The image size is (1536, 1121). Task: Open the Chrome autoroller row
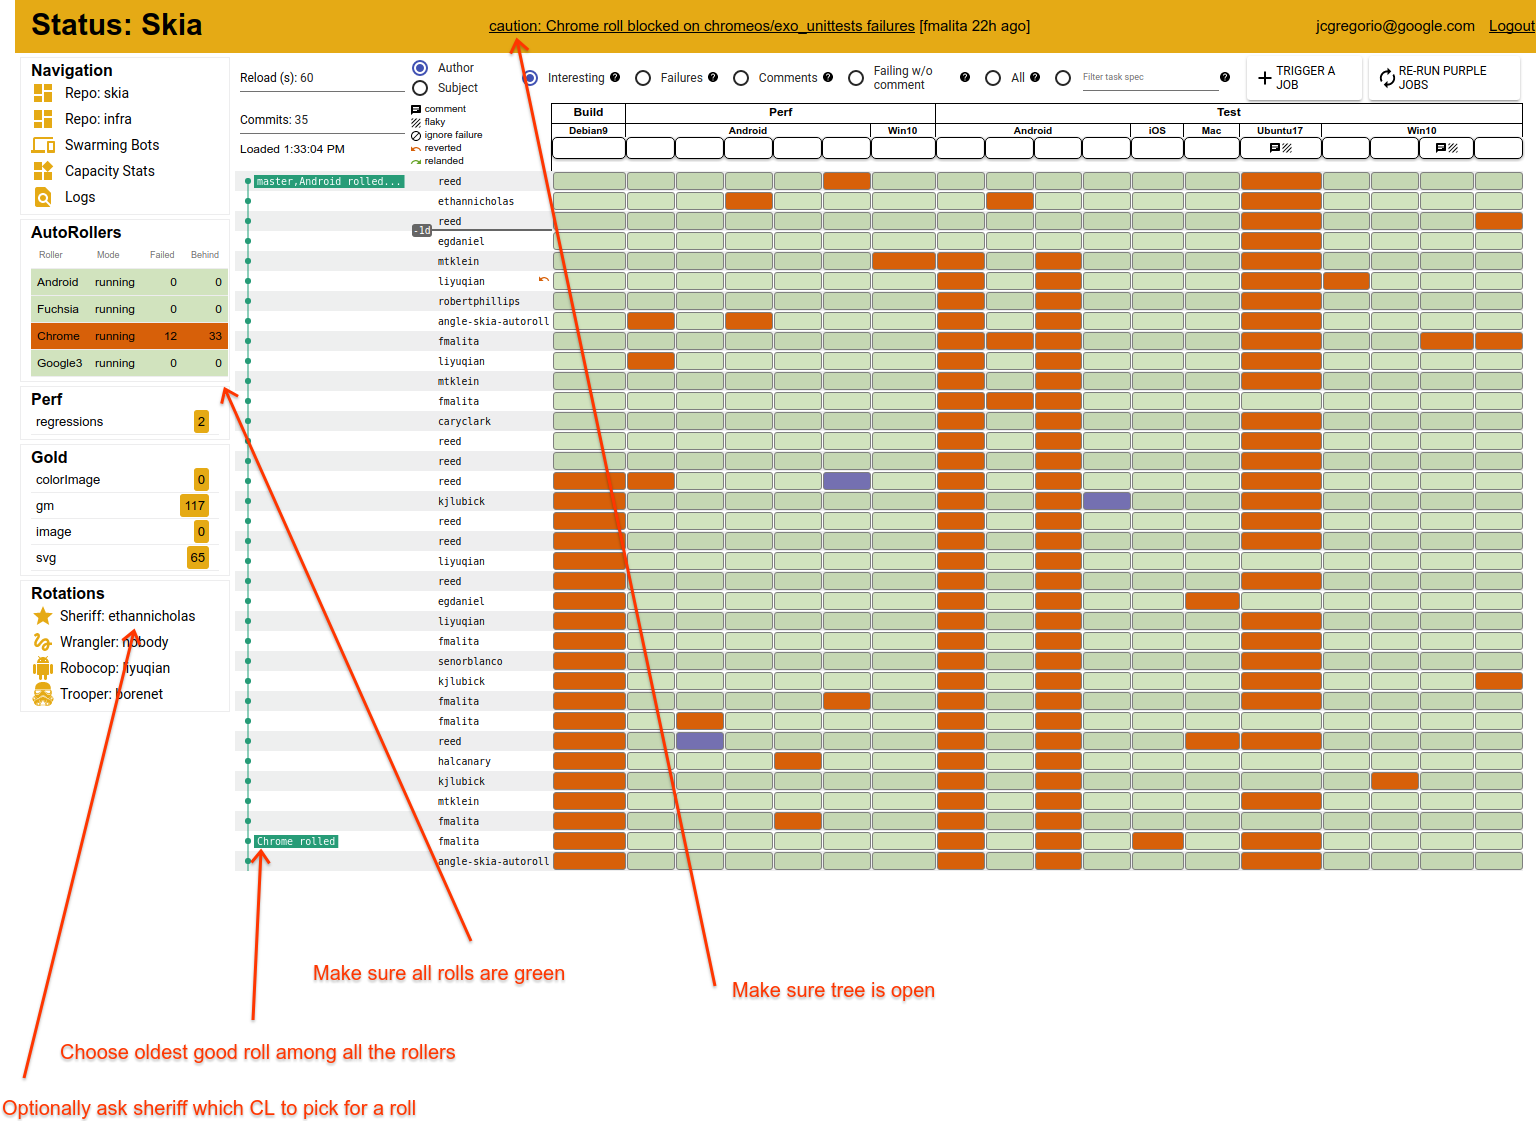(129, 336)
